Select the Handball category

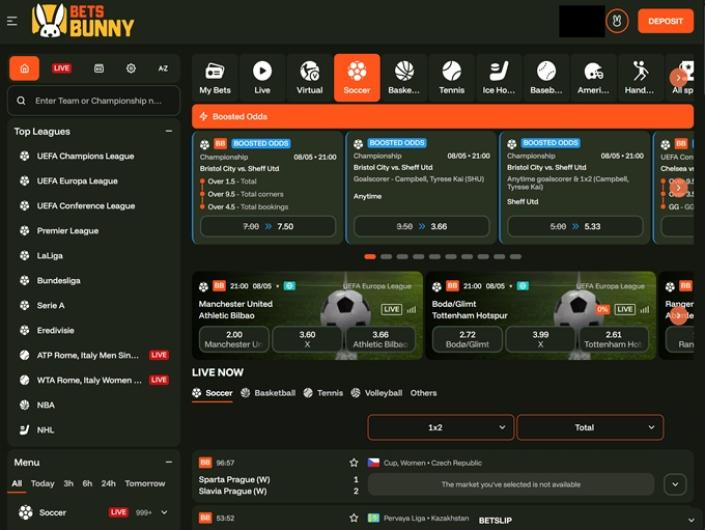coord(640,78)
